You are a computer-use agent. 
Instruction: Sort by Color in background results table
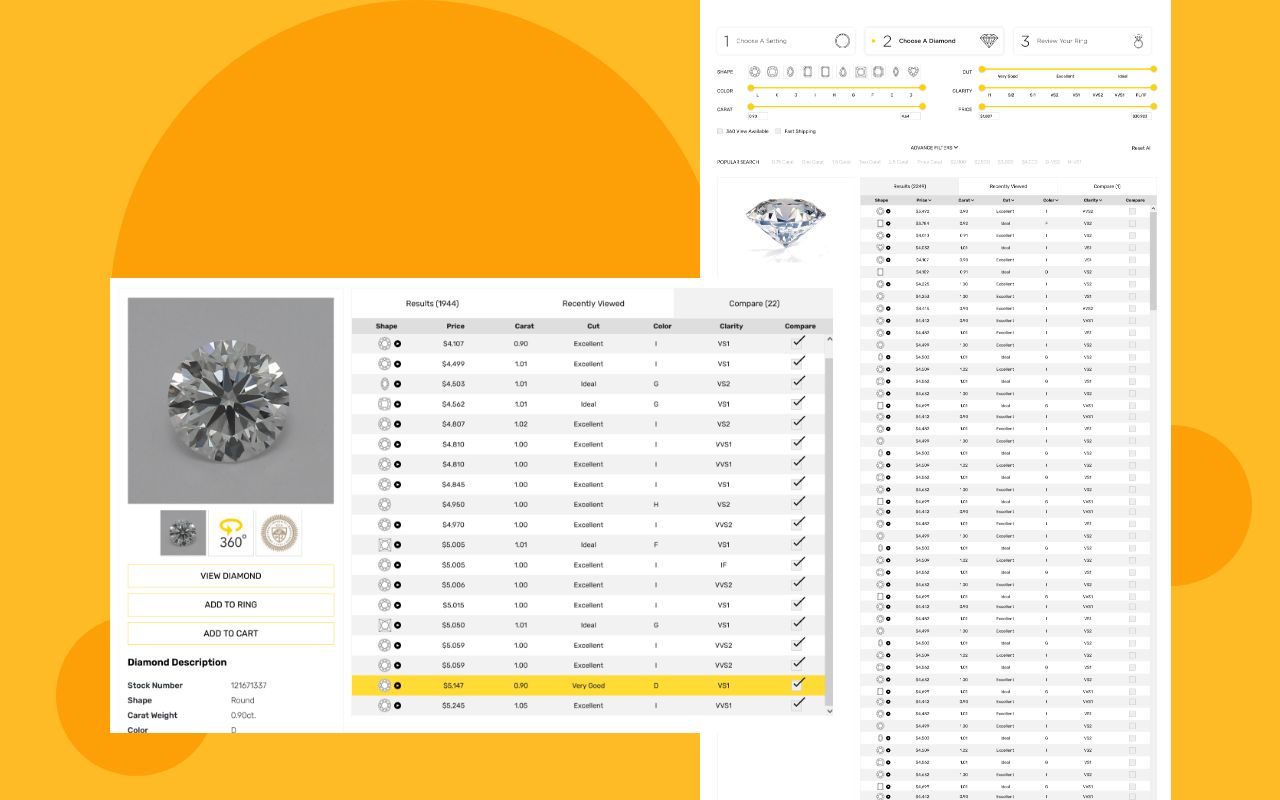click(x=1050, y=200)
